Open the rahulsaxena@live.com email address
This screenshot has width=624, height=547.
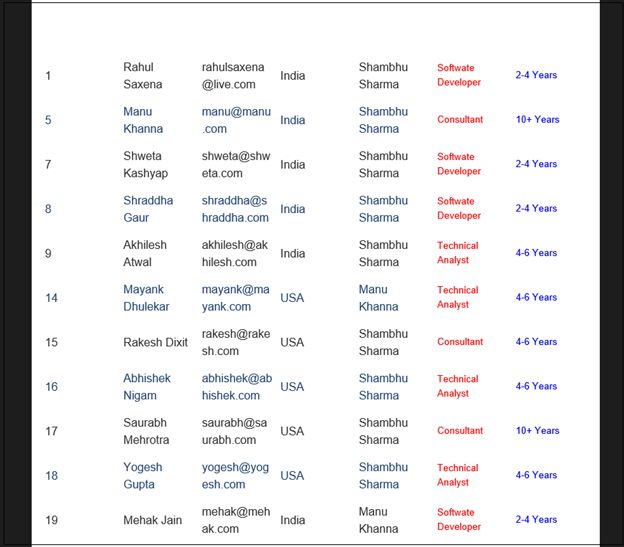click(236, 76)
